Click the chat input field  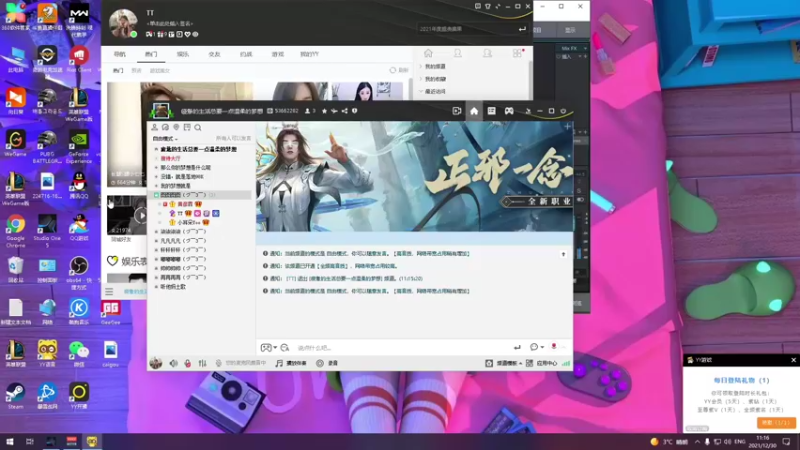(x=403, y=347)
